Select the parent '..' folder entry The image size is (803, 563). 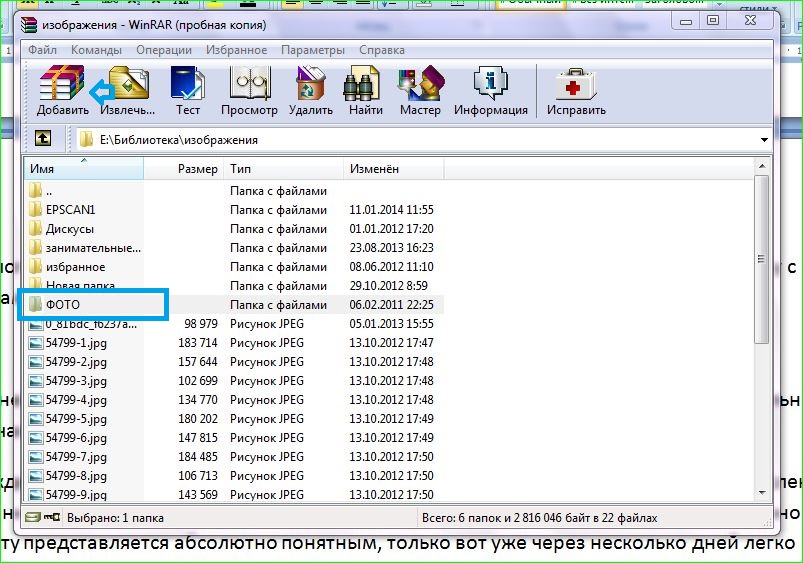49,191
